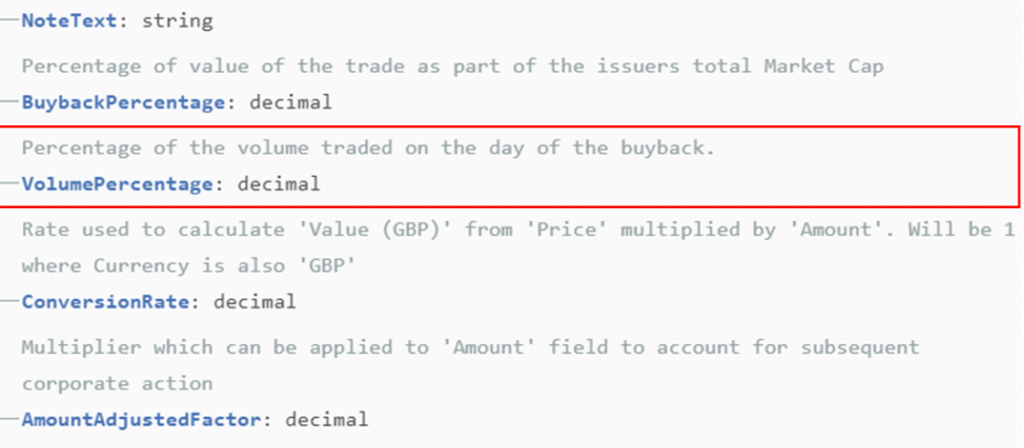Click decimal type beside BuybackPercentage
The height and width of the screenshot is (448, 1024).
(291, 102)
